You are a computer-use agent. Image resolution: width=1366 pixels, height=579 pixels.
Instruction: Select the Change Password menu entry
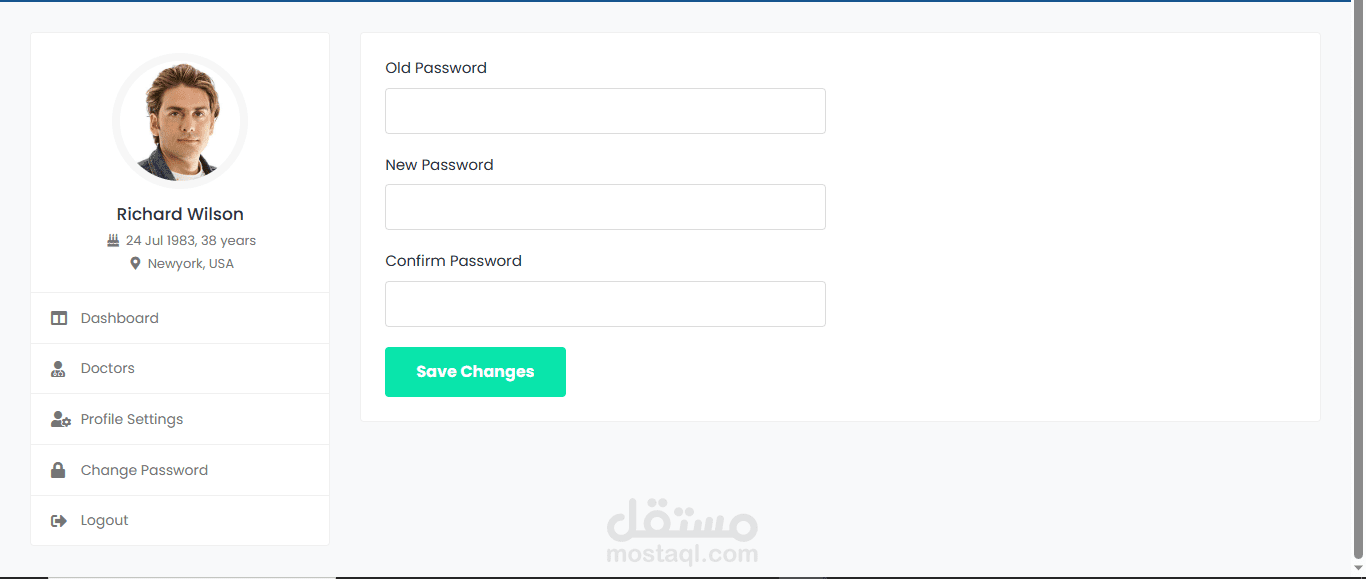144,470
